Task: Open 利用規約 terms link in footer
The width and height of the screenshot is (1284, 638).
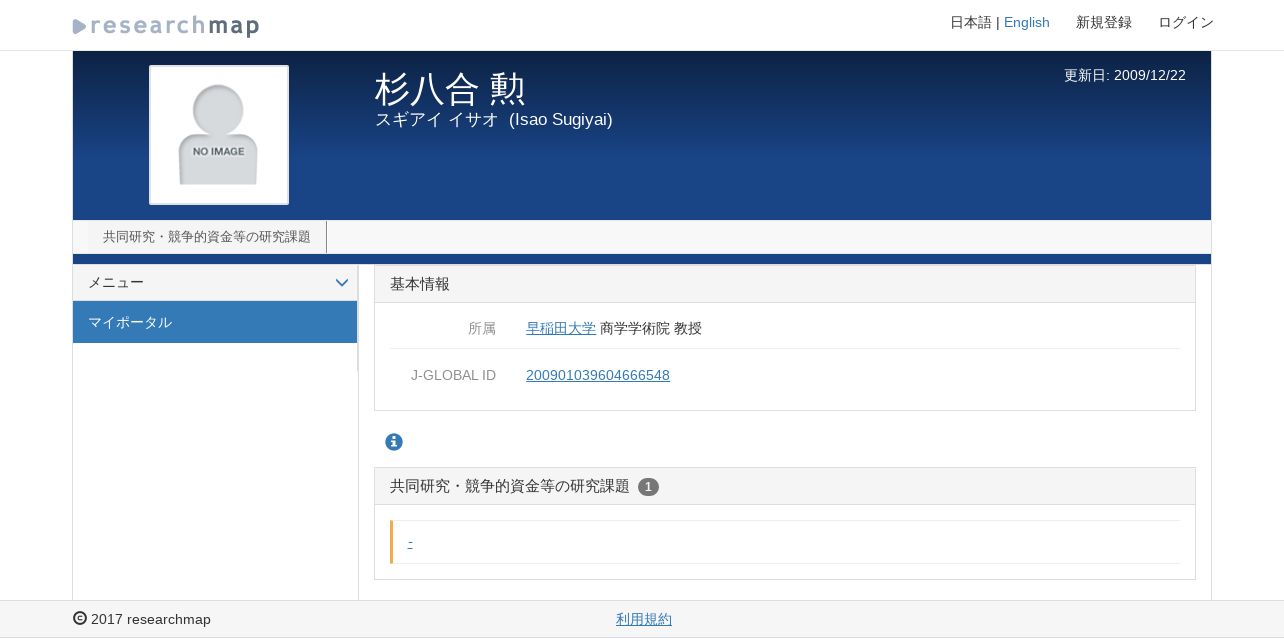Action: point(644,619)
